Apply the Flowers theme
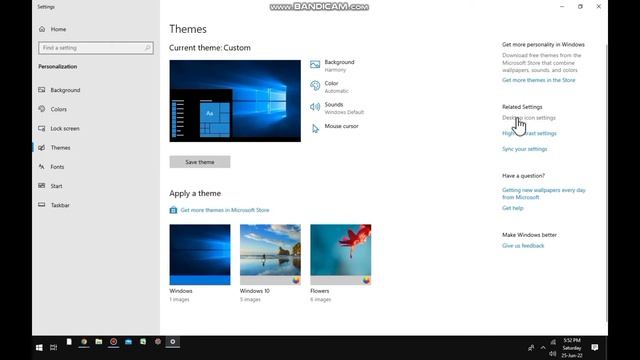Viewport: 640px width, 360px height. [341, 254]
